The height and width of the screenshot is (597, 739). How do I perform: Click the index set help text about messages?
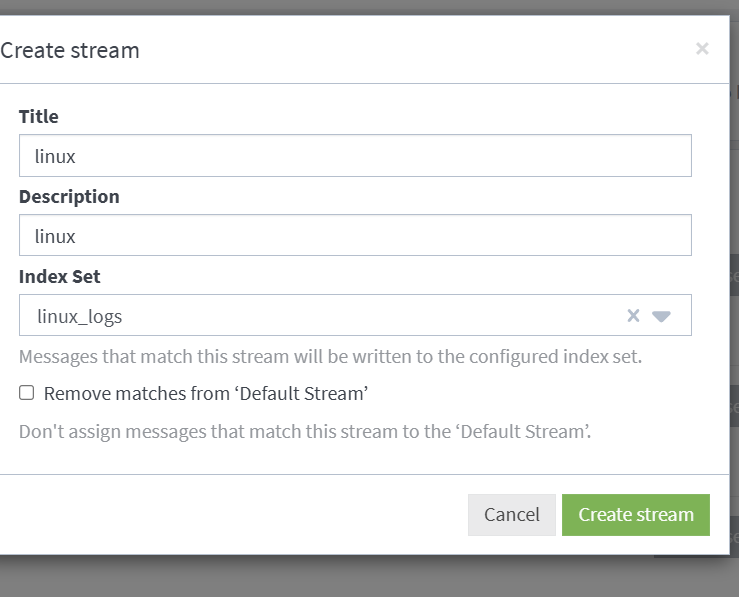(x=330, y=357)
